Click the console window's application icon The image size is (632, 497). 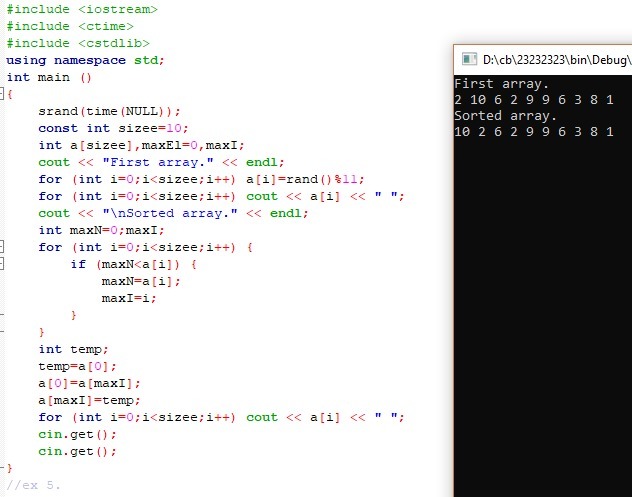point(467,59)
